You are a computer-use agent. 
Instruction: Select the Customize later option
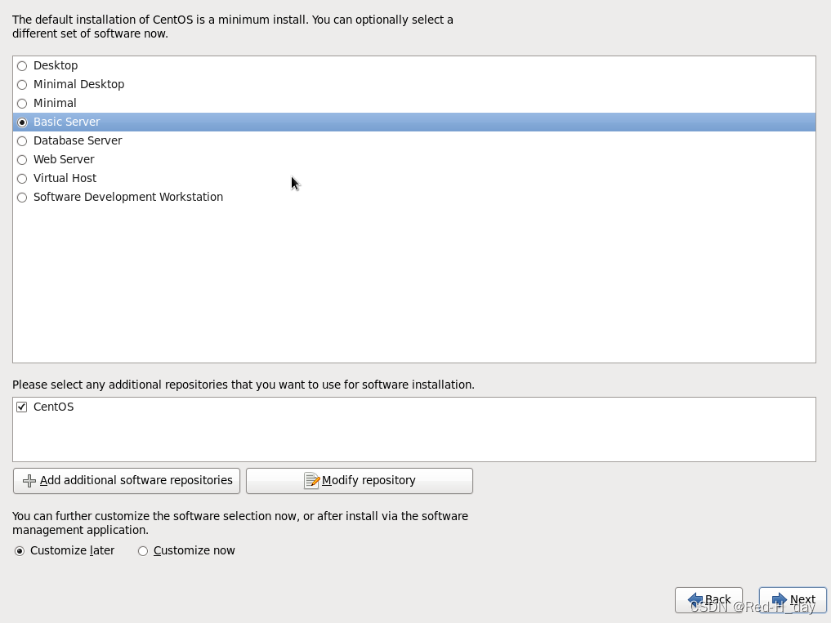21,550
